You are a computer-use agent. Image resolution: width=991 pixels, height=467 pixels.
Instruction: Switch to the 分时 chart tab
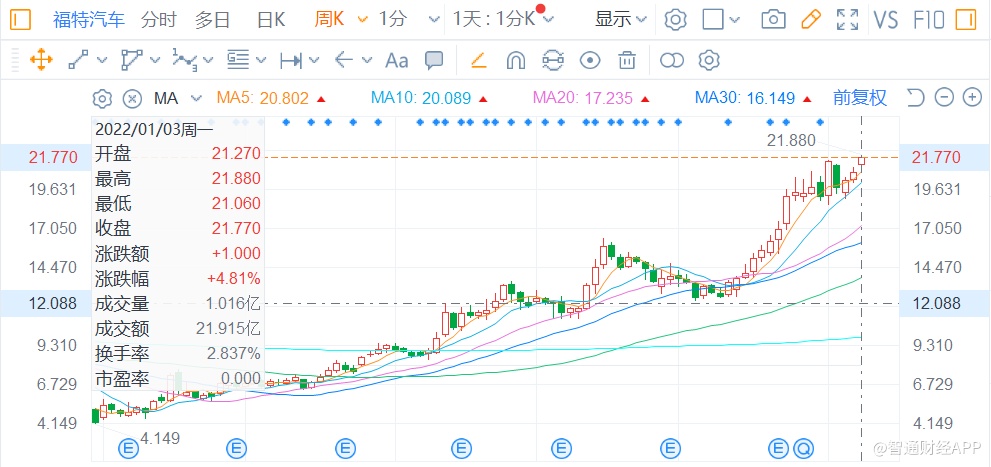click(x=159, y=20)
